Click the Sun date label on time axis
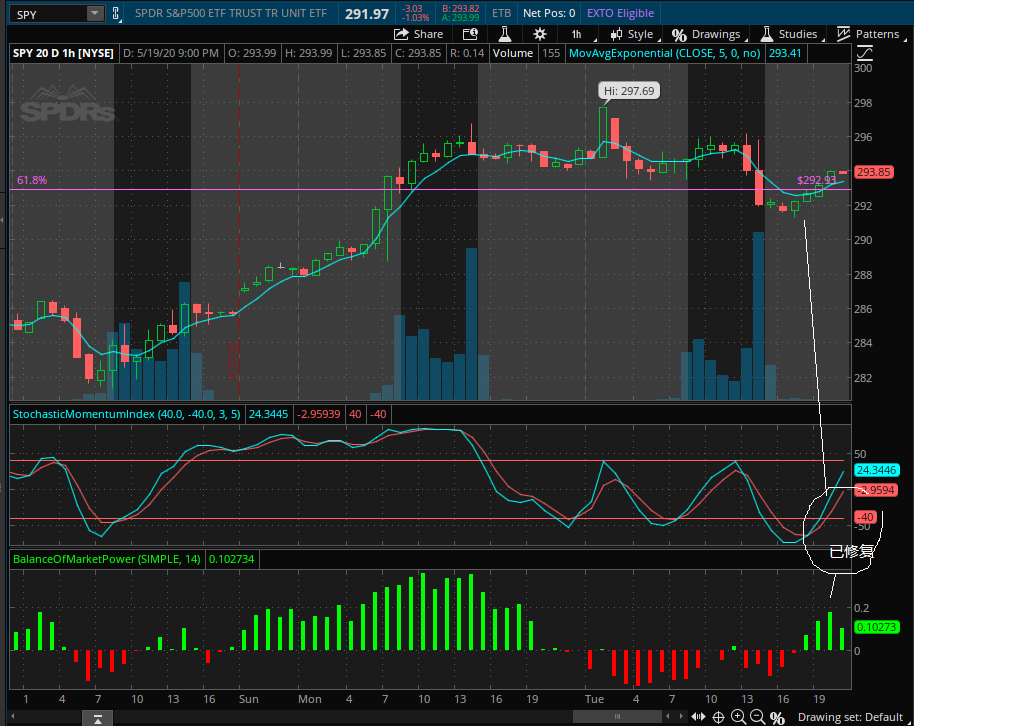1035x726 pixels. pyautogui.click(x=249, y=699)
